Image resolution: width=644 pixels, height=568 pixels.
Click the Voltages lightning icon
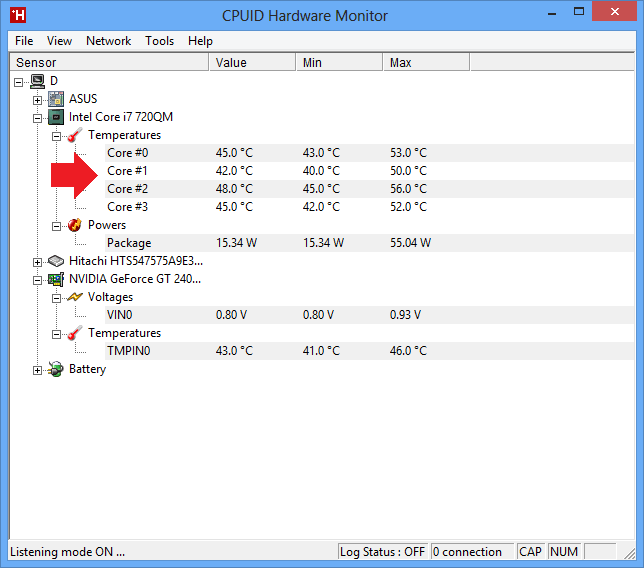75,297
